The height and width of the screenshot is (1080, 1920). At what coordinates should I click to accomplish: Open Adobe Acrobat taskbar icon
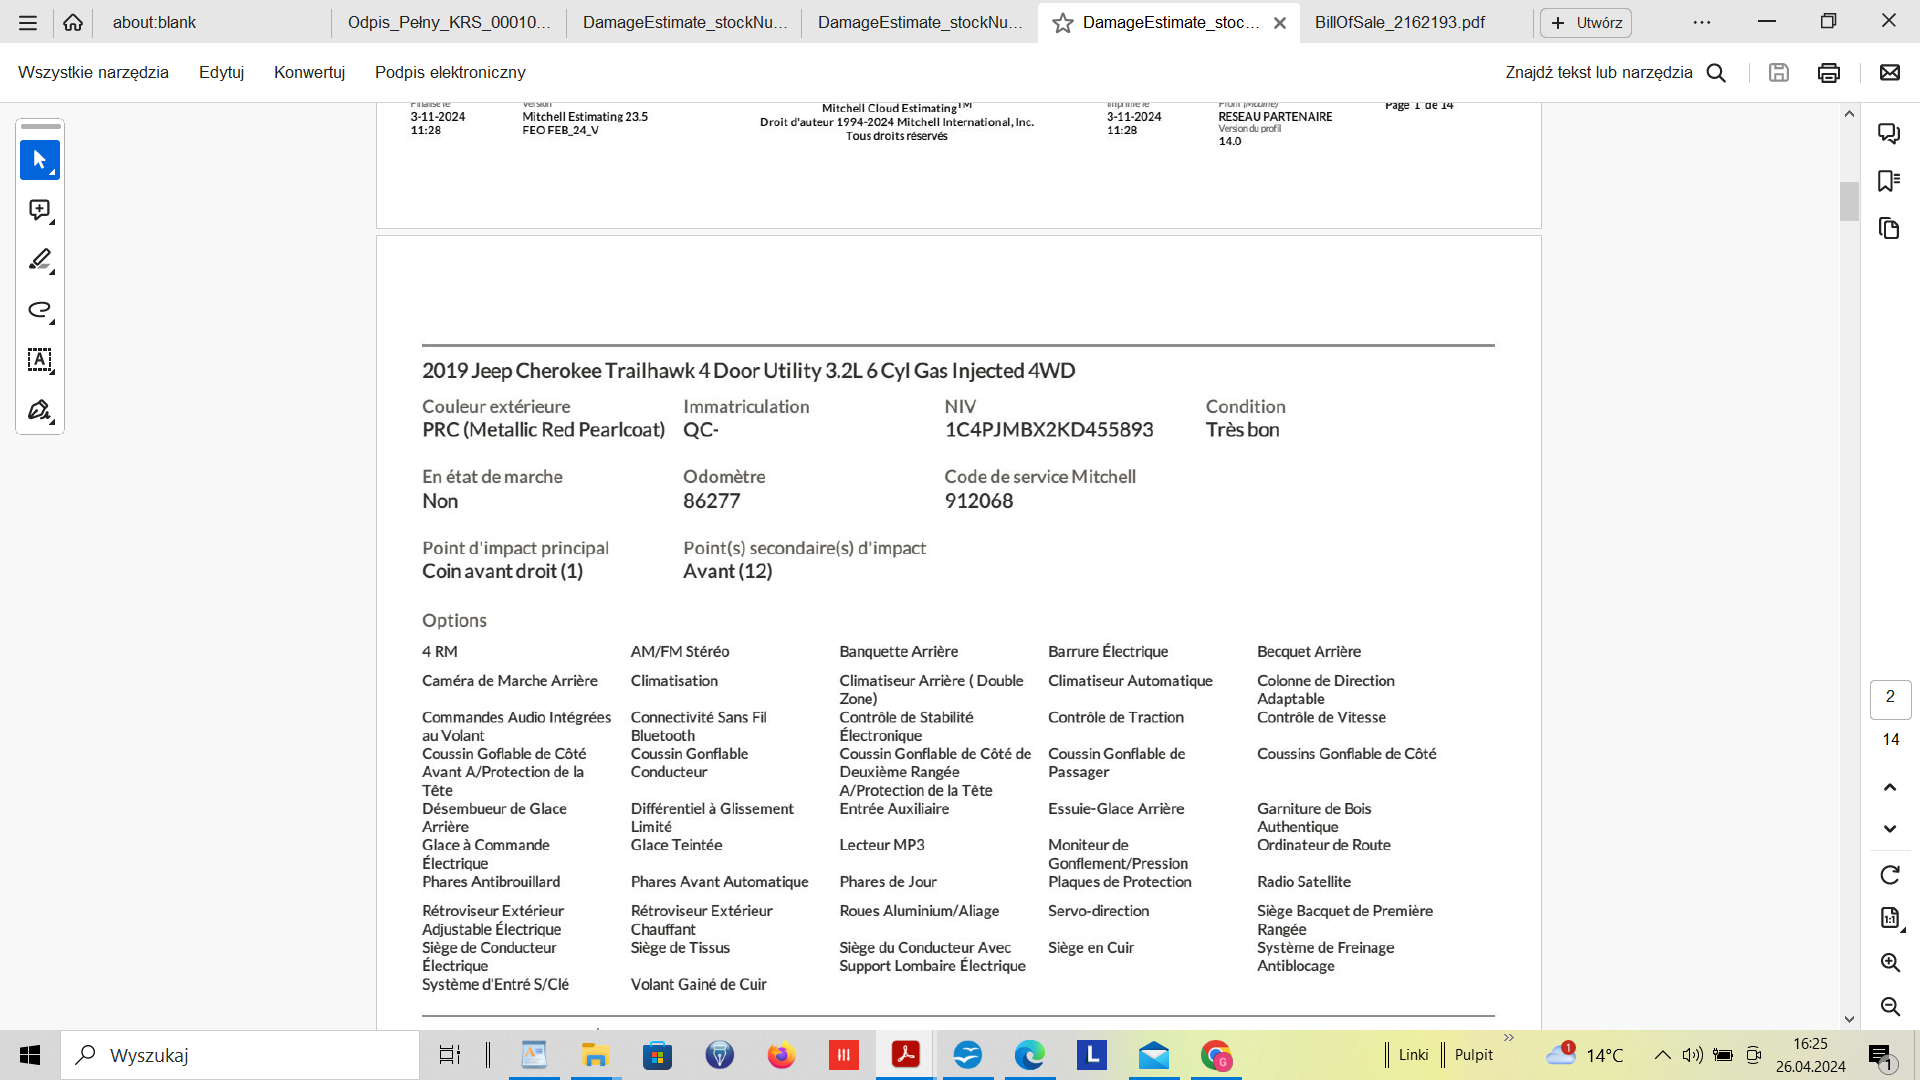click(x=906, y=1055)
